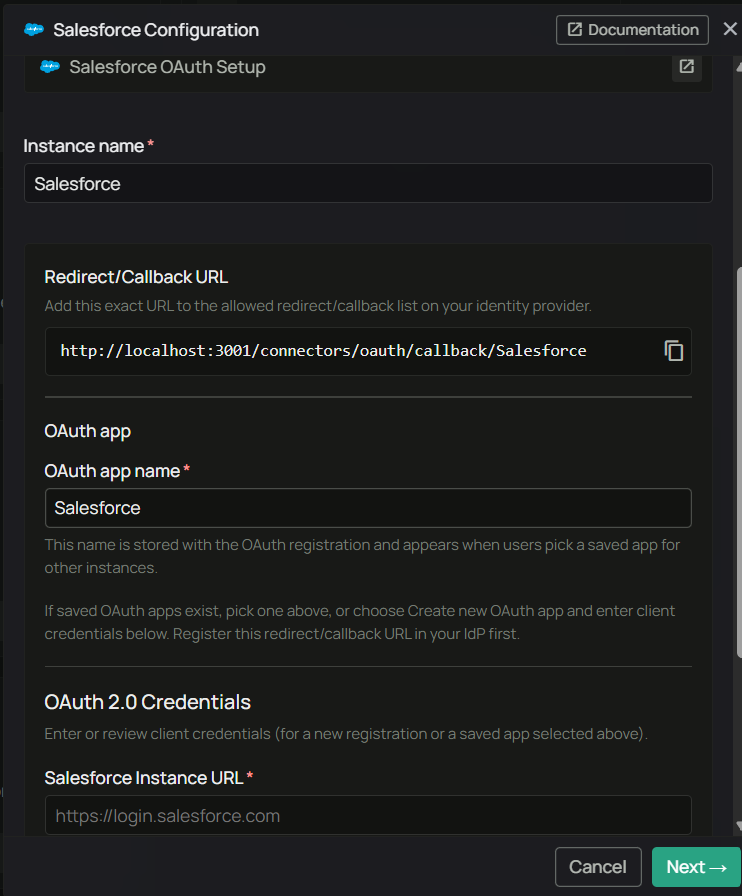This screenshot has width=742, height=896.
Task: Click the Salesforce cloud logo in header
Action: pos(34,30)
